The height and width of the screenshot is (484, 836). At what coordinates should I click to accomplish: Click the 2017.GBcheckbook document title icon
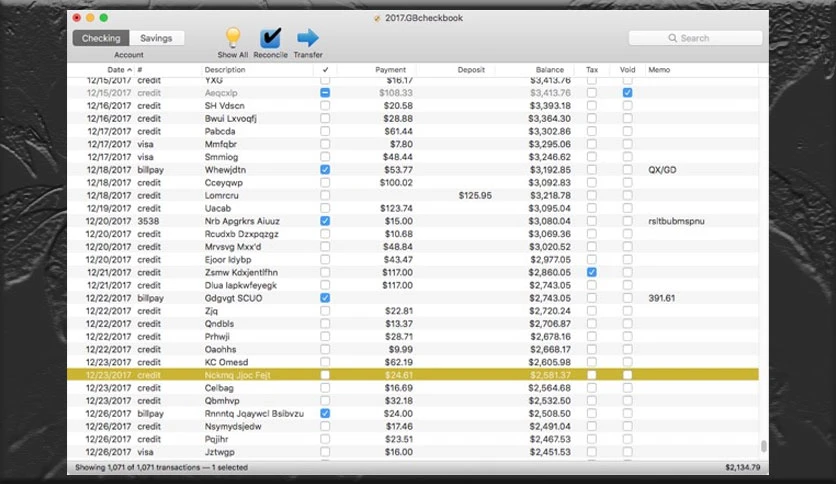click(377, 18)
